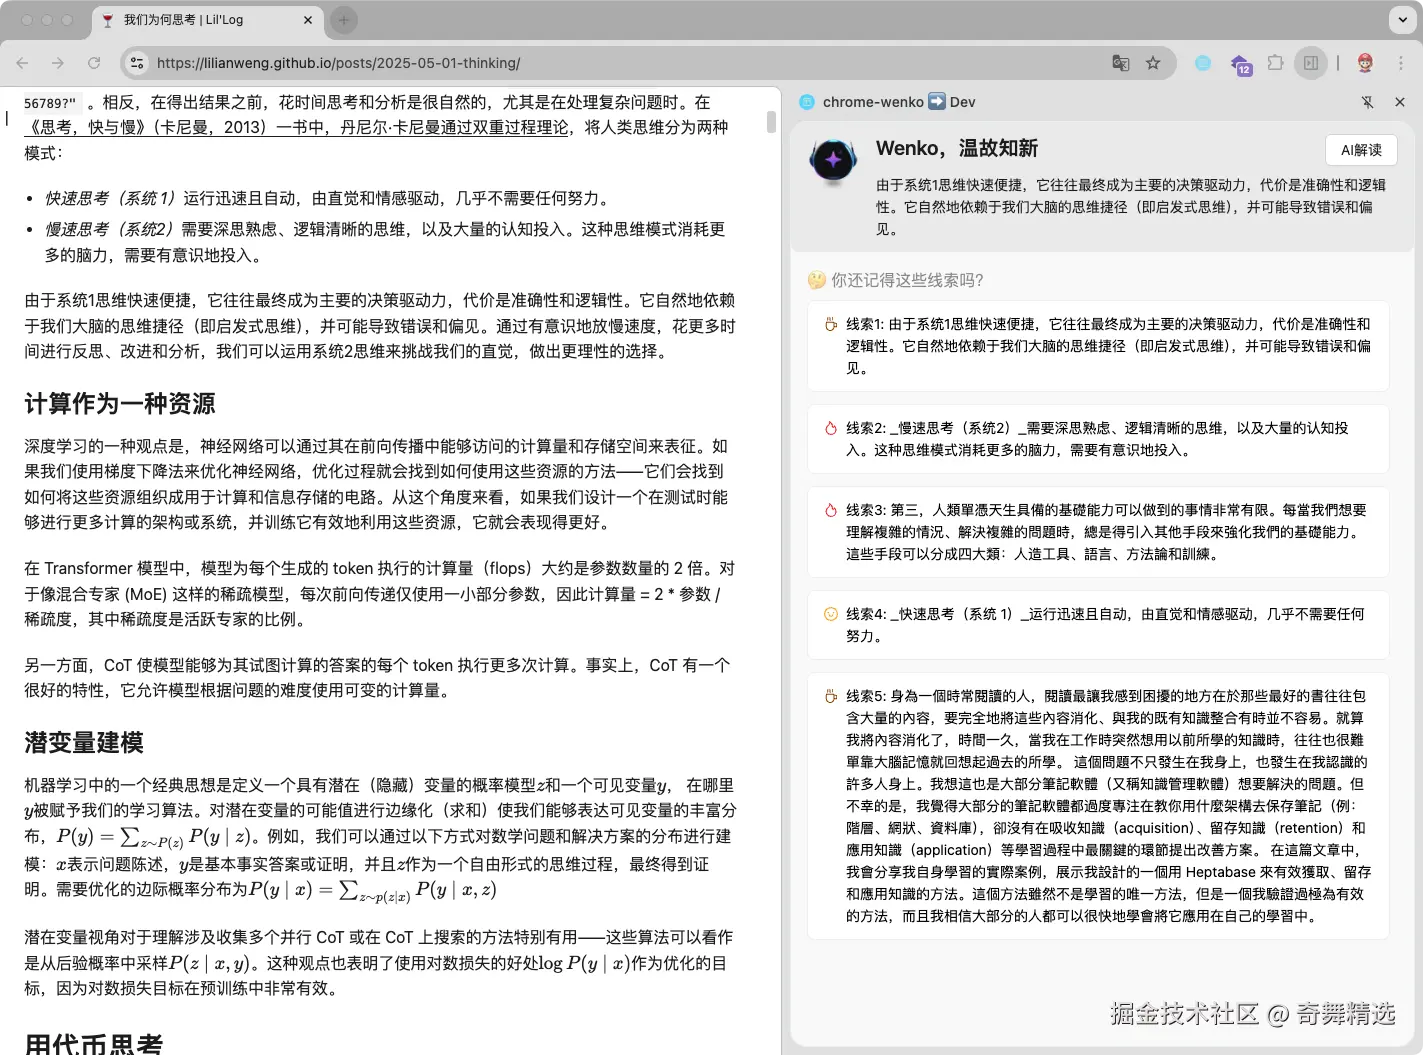The height and width of the screenshot is (1055, 1423).
Task: Open the Extensions puzzle piece icon
Action: pyautogui.click(x=1276, y=62)
